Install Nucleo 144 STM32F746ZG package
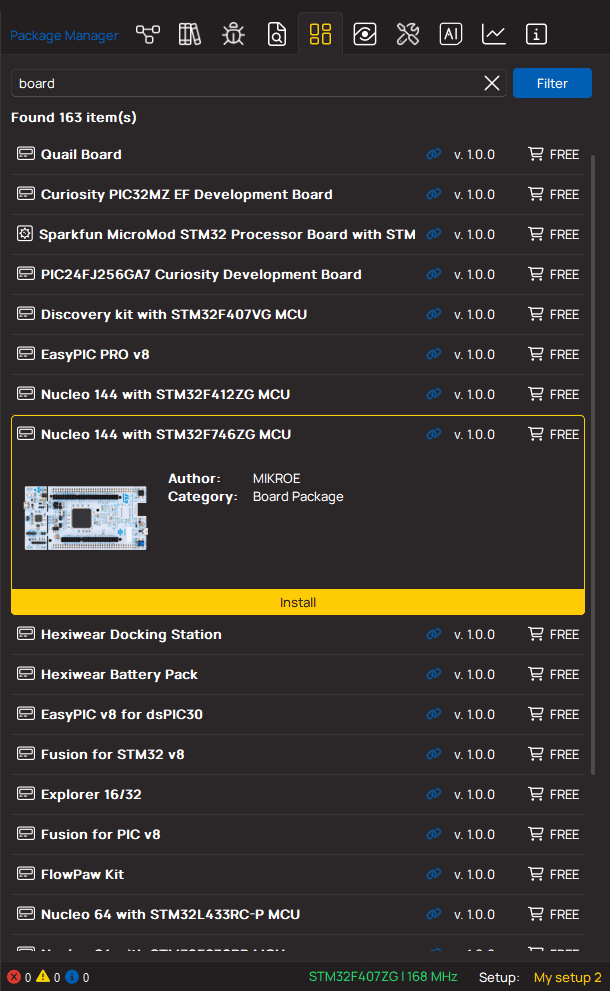This screenshot has height=991, width=610. (x=298, y=603)
